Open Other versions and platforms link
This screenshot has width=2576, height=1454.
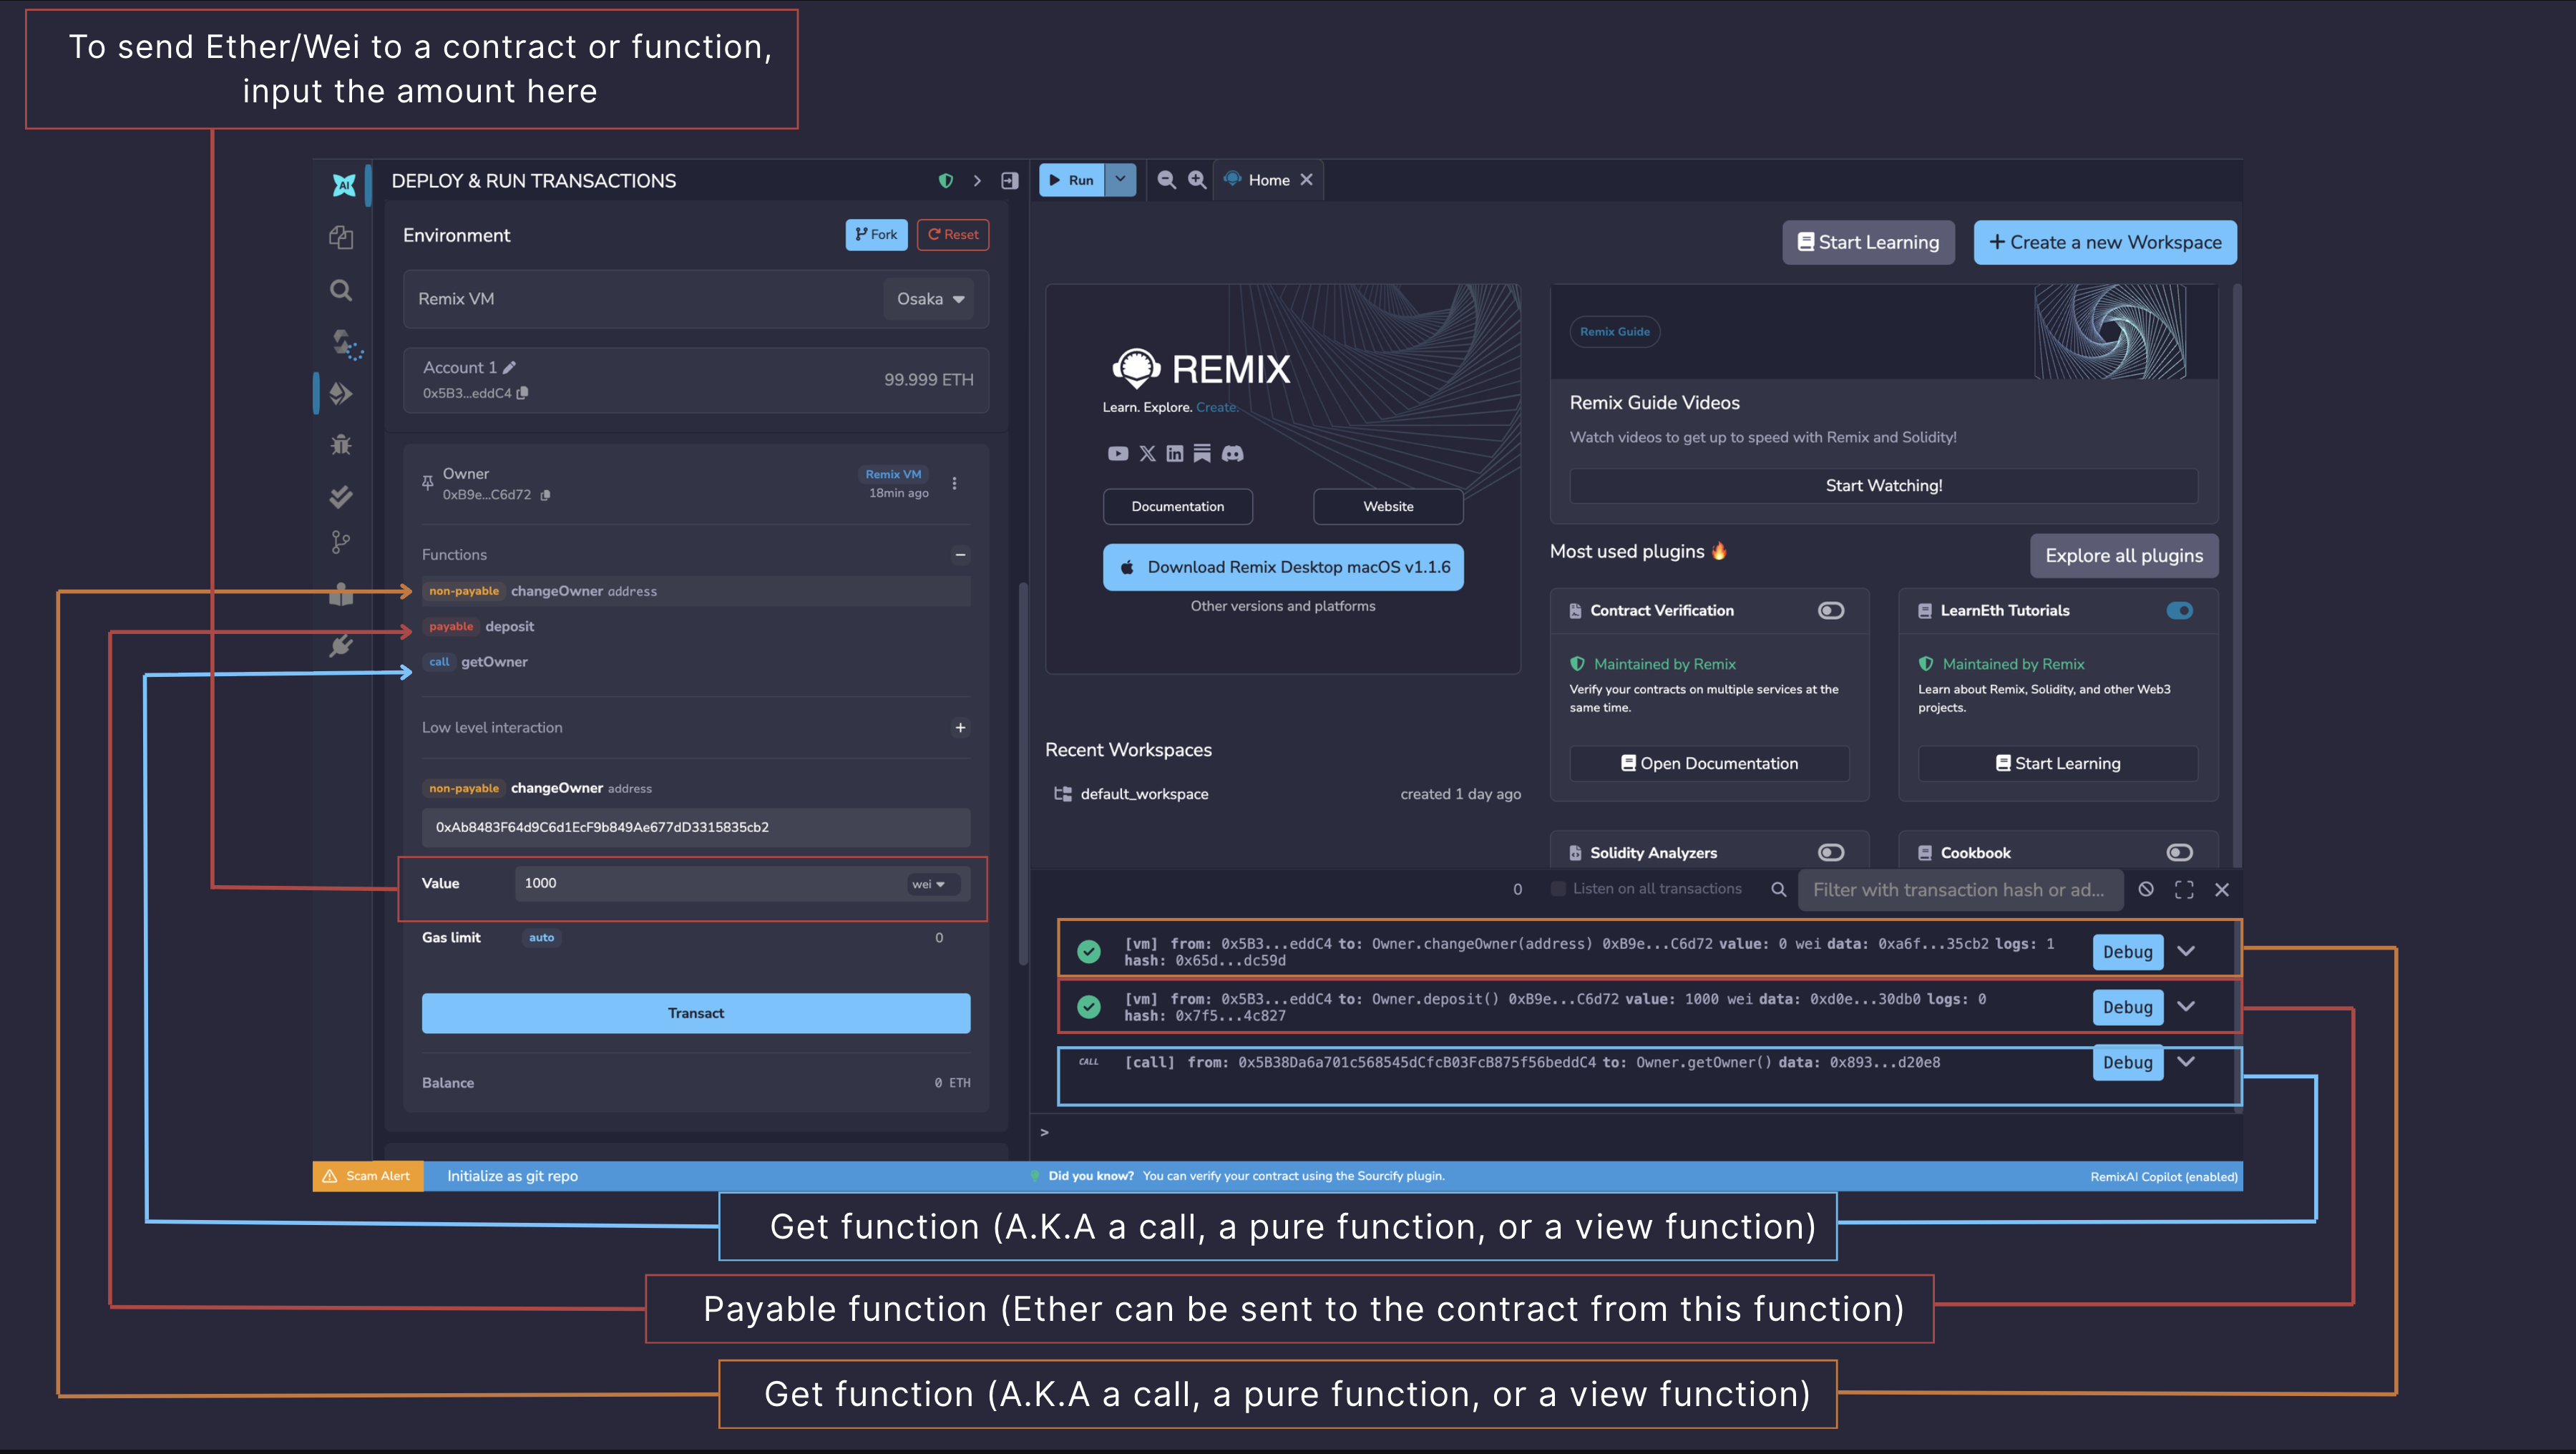[1283, 606]
